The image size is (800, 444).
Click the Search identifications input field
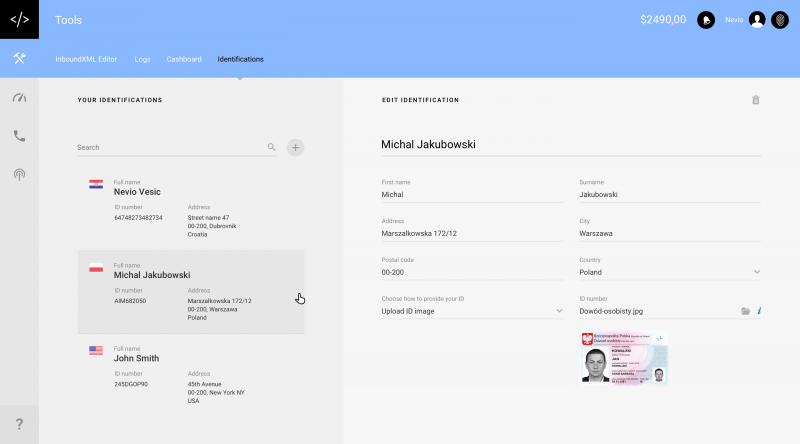(170, 147)
